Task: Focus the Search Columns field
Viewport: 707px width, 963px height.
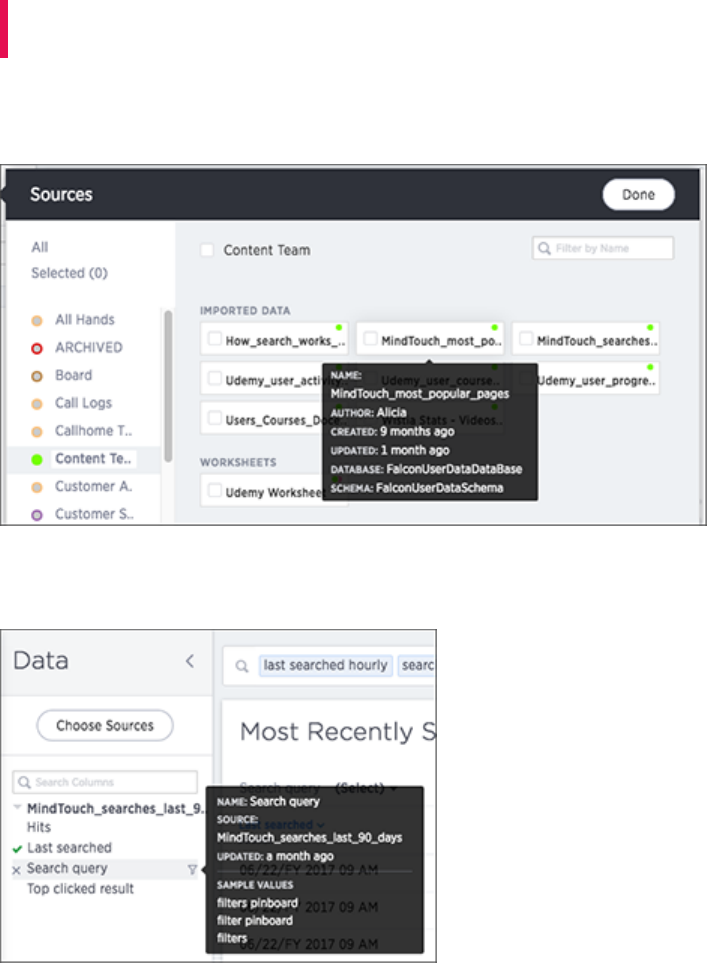Action: [x=105, y=782]
